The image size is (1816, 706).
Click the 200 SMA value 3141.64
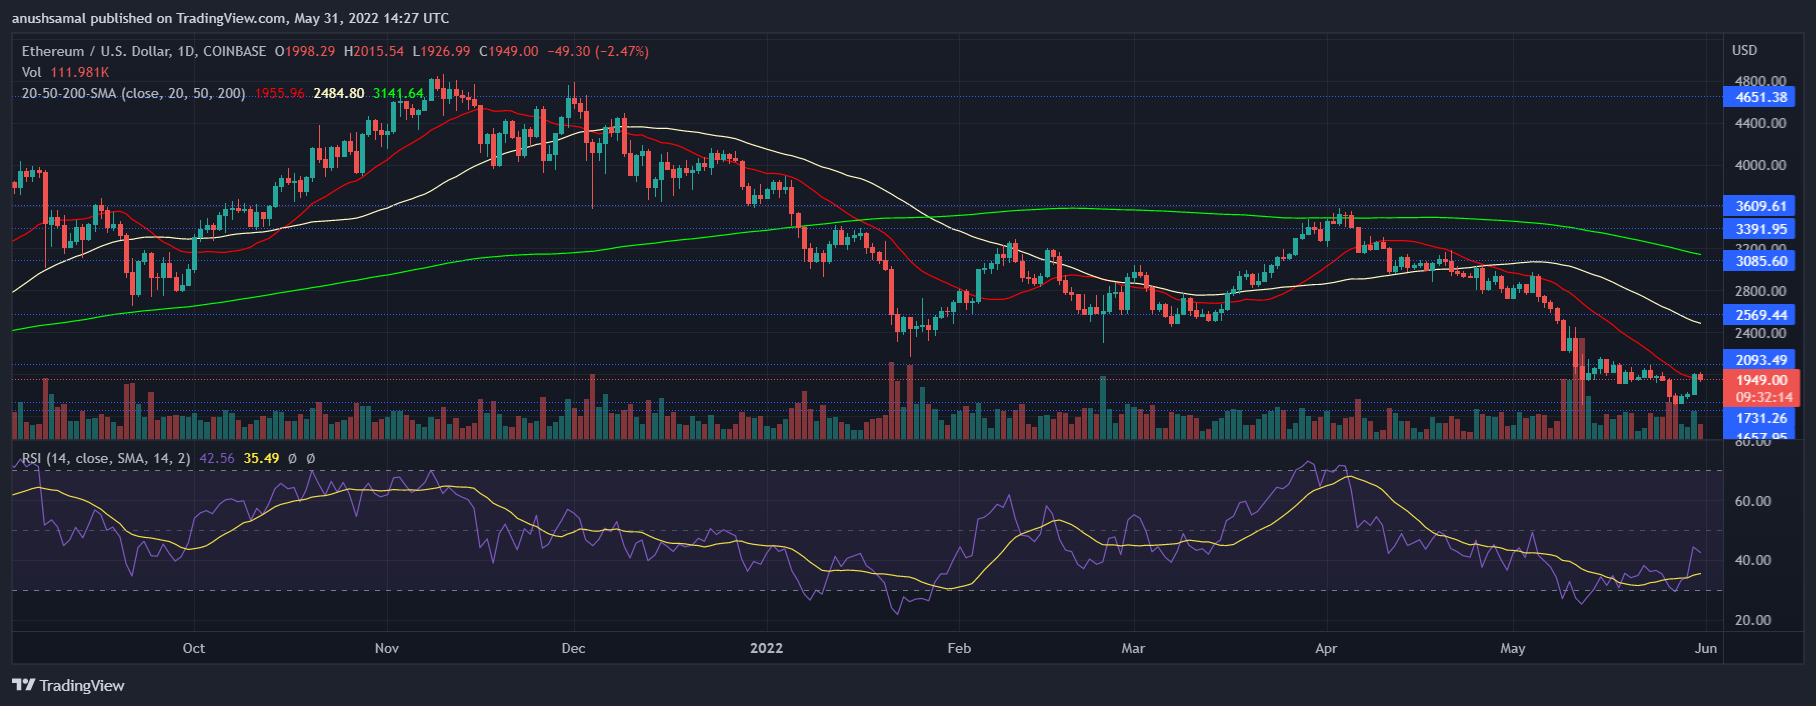tap(398, 93)
